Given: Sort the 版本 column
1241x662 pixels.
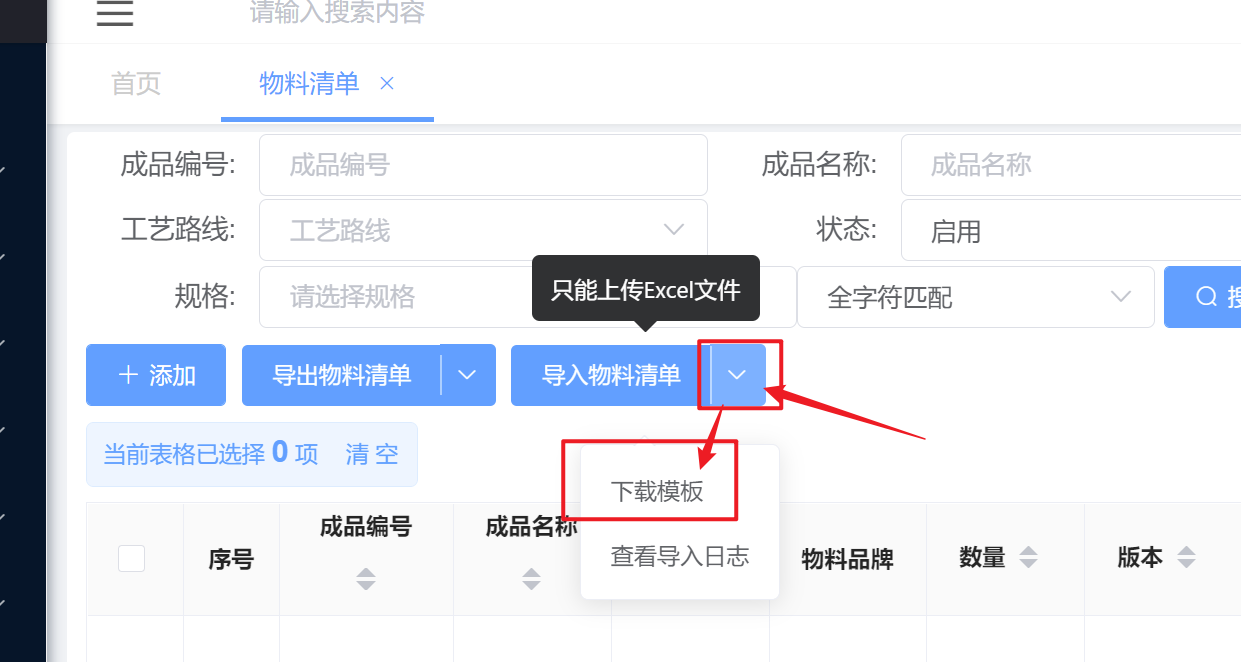Looking at the screenshot, I should pyautogui.click(x=1186, y=558).
